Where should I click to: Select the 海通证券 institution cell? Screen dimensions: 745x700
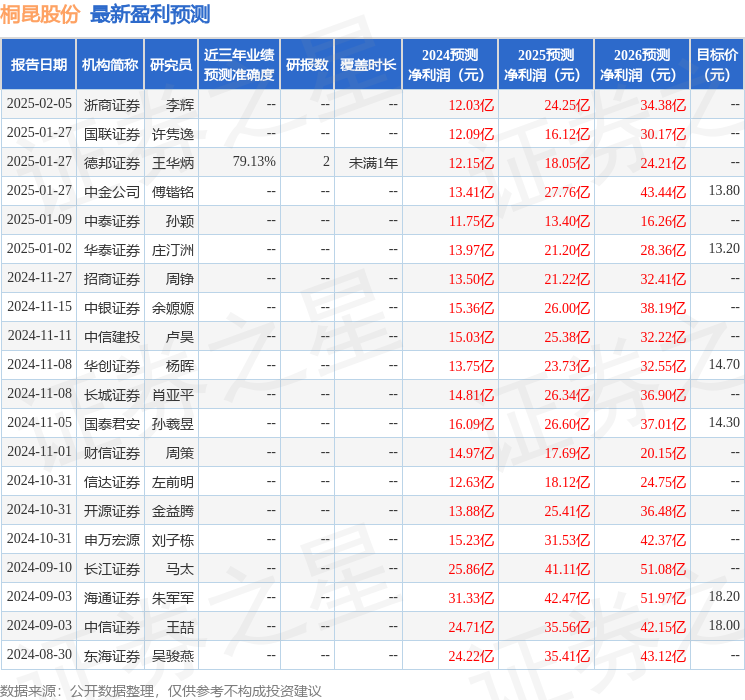tap(112, 597)
